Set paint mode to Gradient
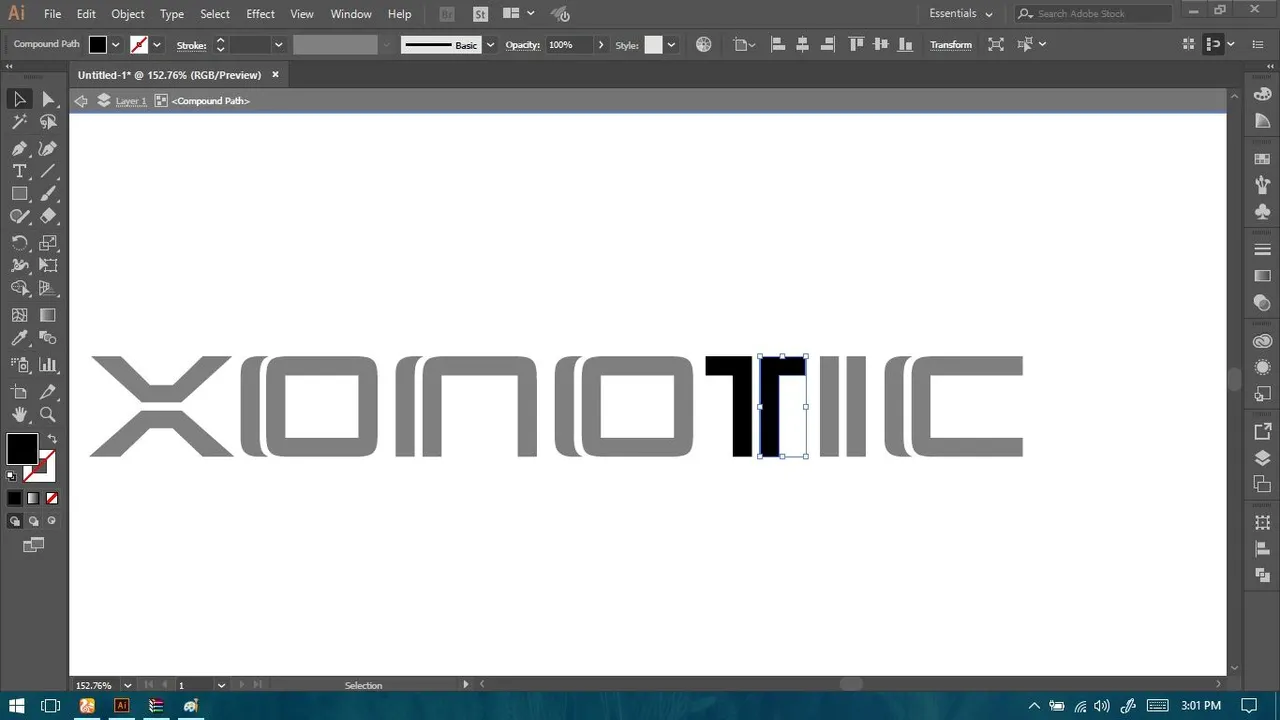The height and width of the screenshot is (720, 1280). (33, 498)
